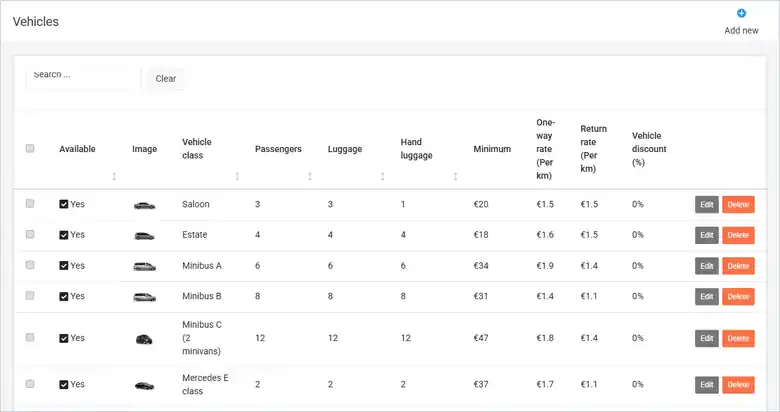780x412 pixels.
Task: Click the €1.9 one-way rate cell
Action: 545,266
